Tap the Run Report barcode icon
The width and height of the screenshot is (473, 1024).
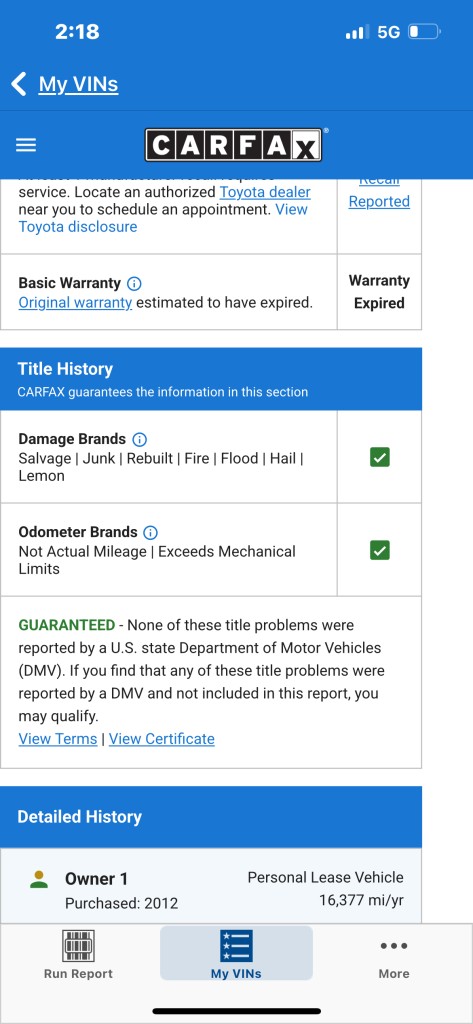78,946
